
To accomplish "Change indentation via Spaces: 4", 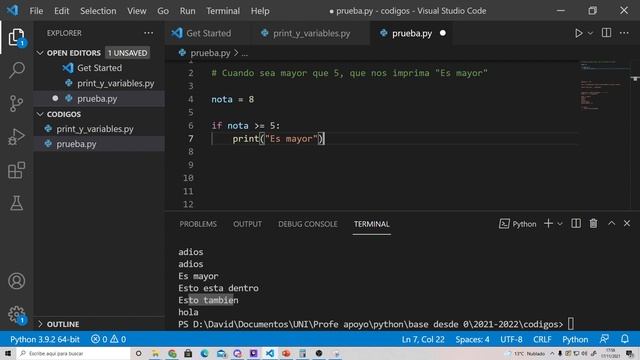I will pyautogui.click(x=472, y=339).
